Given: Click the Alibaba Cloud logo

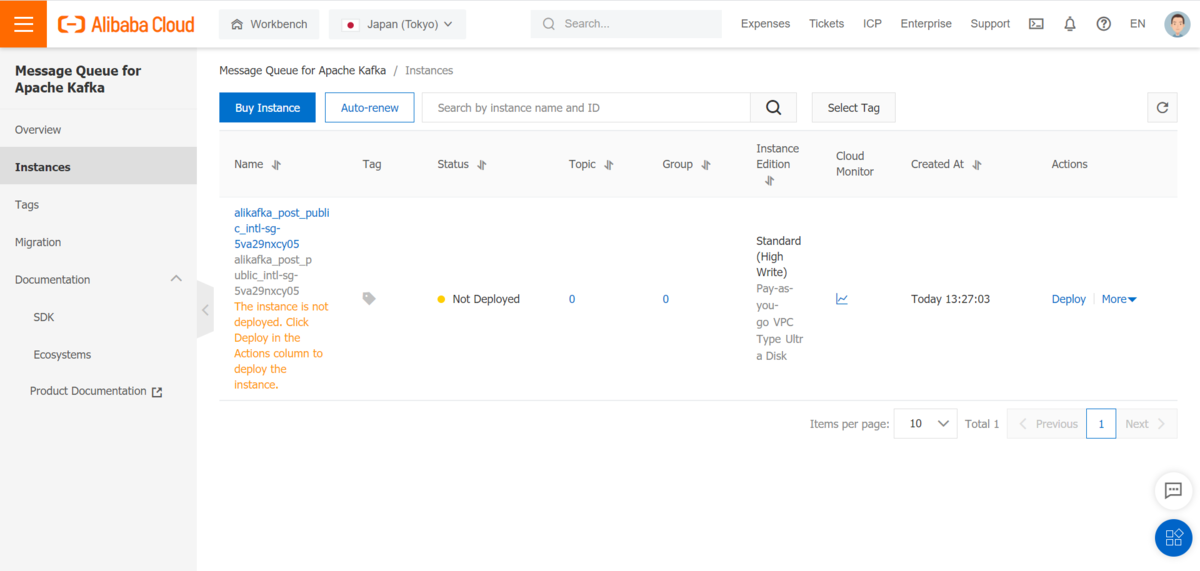Looking at the screenshot, I should (126, 24).
